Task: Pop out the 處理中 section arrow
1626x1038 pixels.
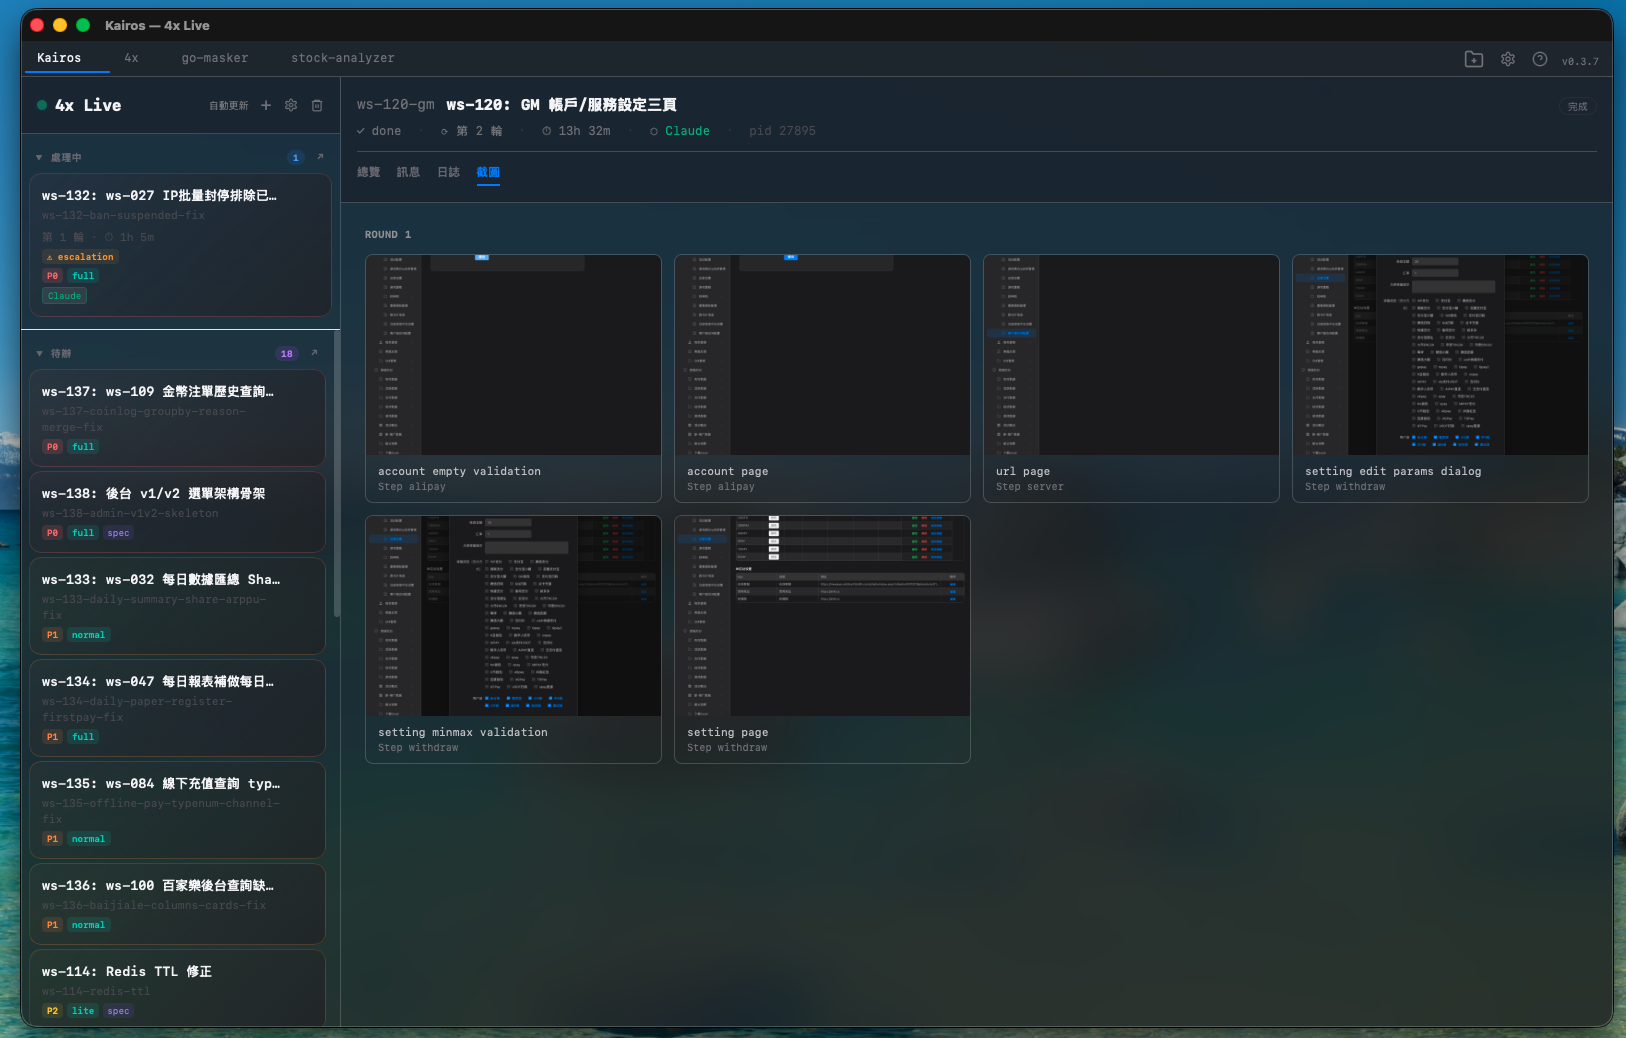Action: [x=320, y=157]
